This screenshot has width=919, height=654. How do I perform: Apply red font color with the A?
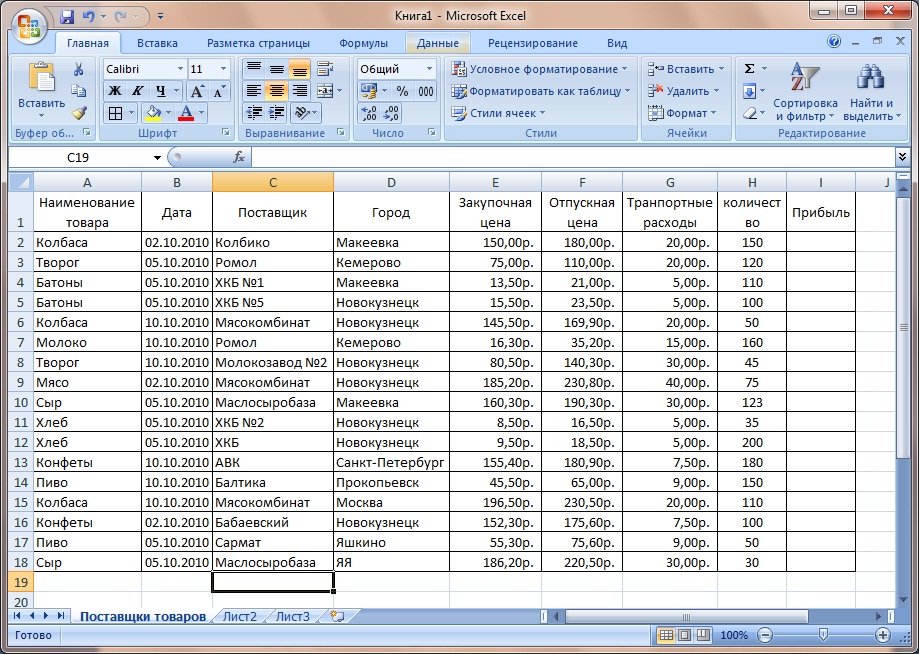(186, 113)
